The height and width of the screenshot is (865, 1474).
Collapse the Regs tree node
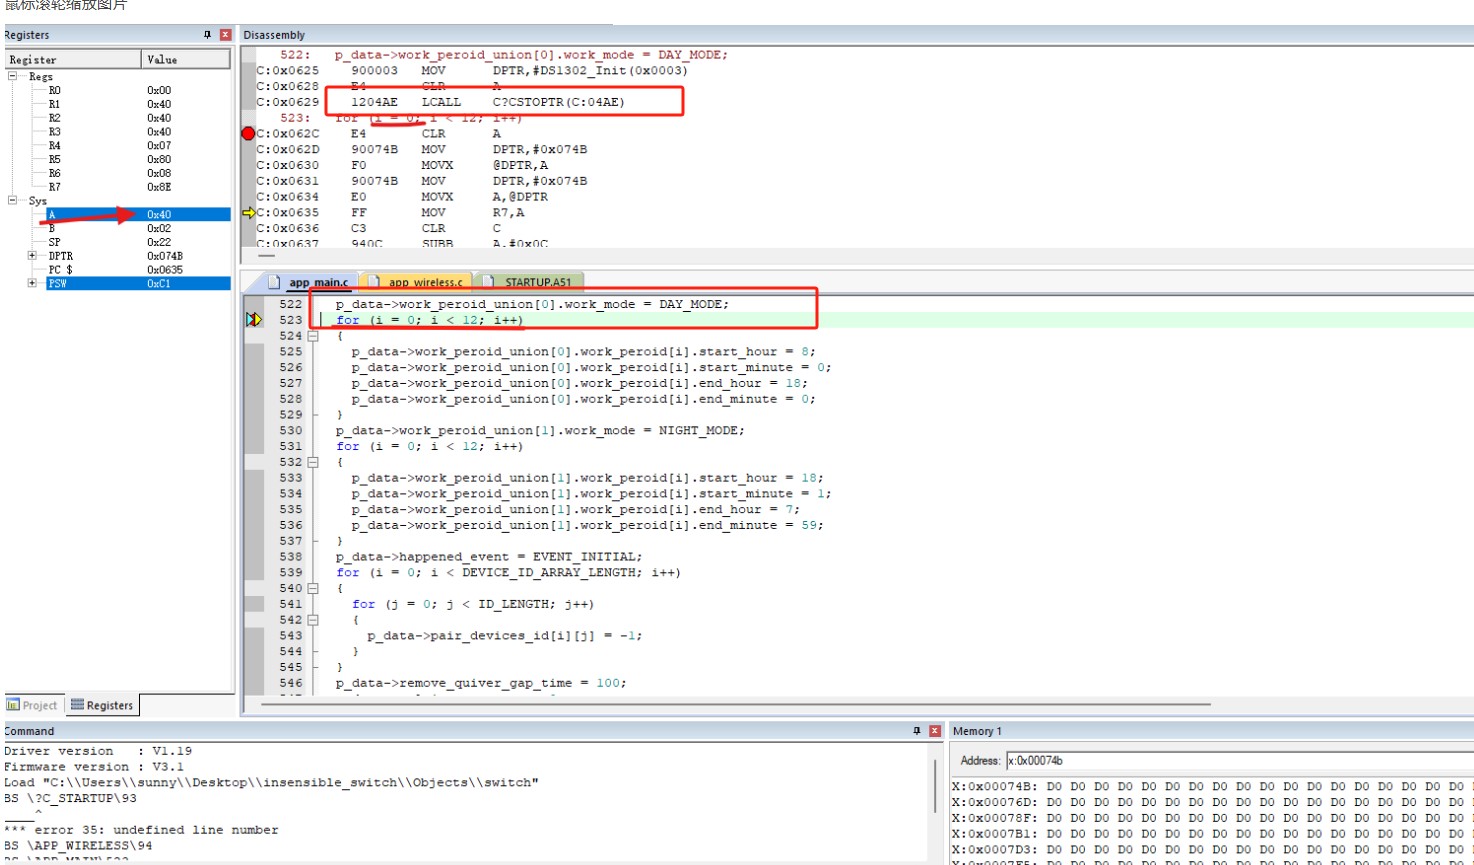click(13, 76)
